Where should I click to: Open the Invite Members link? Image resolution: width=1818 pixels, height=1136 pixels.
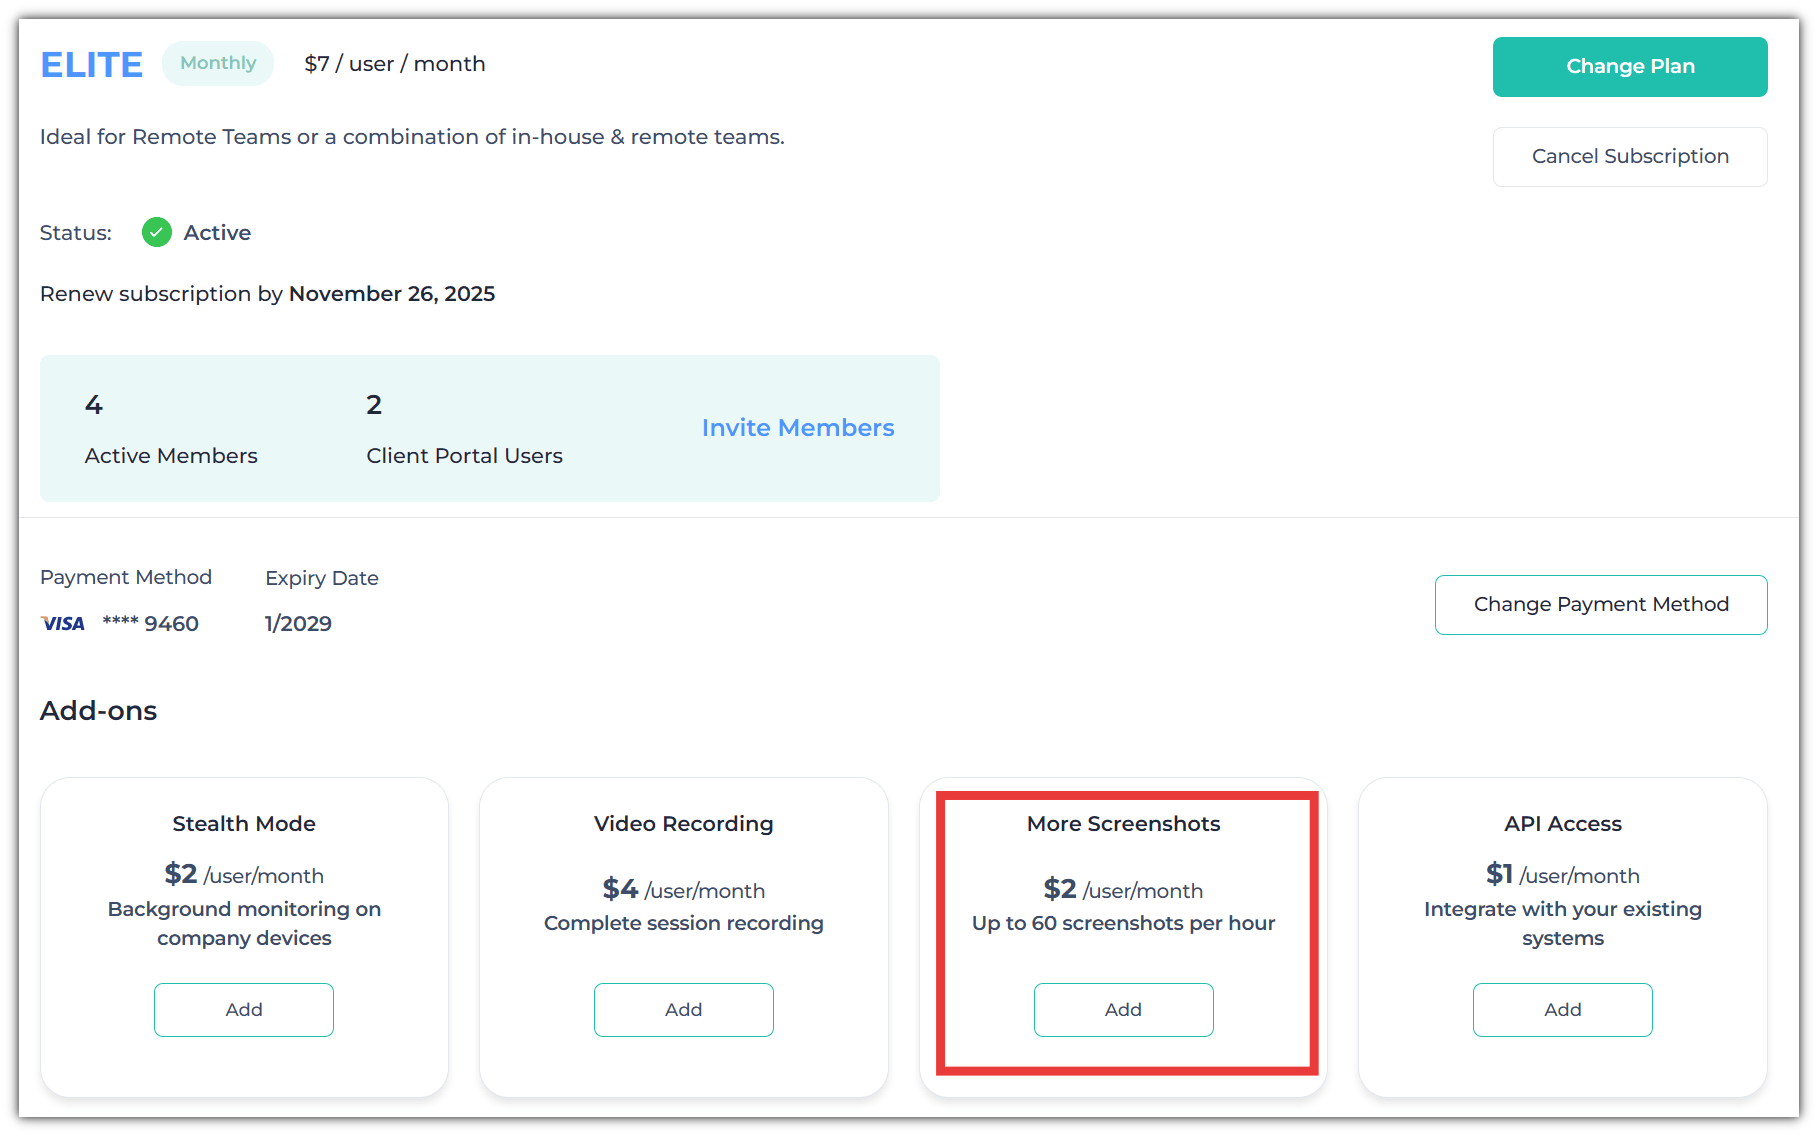point(797,428)
